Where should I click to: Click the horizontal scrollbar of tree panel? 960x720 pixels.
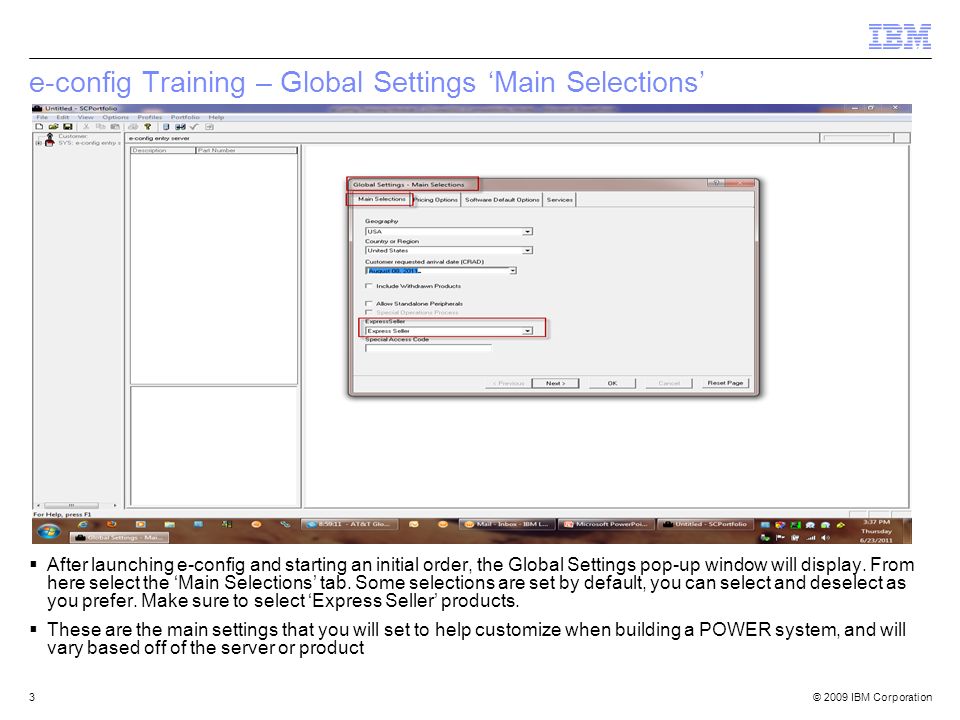pos(76,505)
